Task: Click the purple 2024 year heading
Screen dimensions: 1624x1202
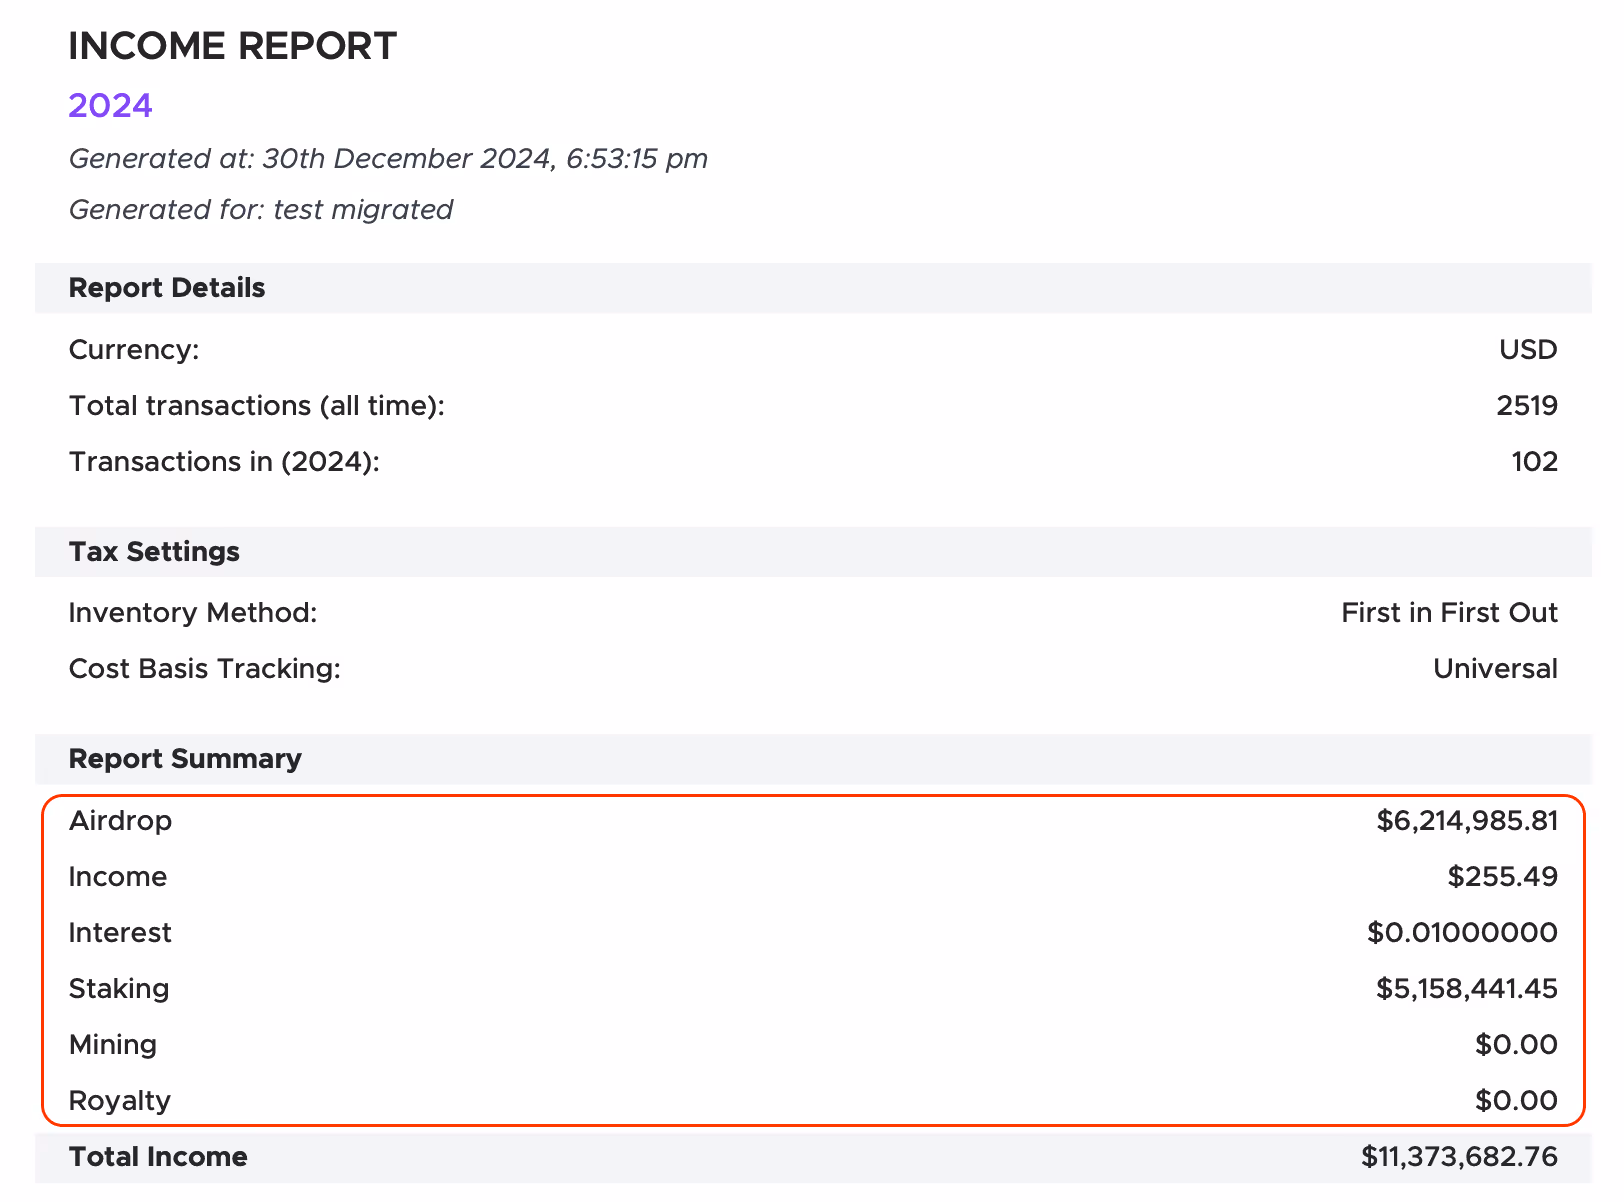Action: [x=110, y=105]
